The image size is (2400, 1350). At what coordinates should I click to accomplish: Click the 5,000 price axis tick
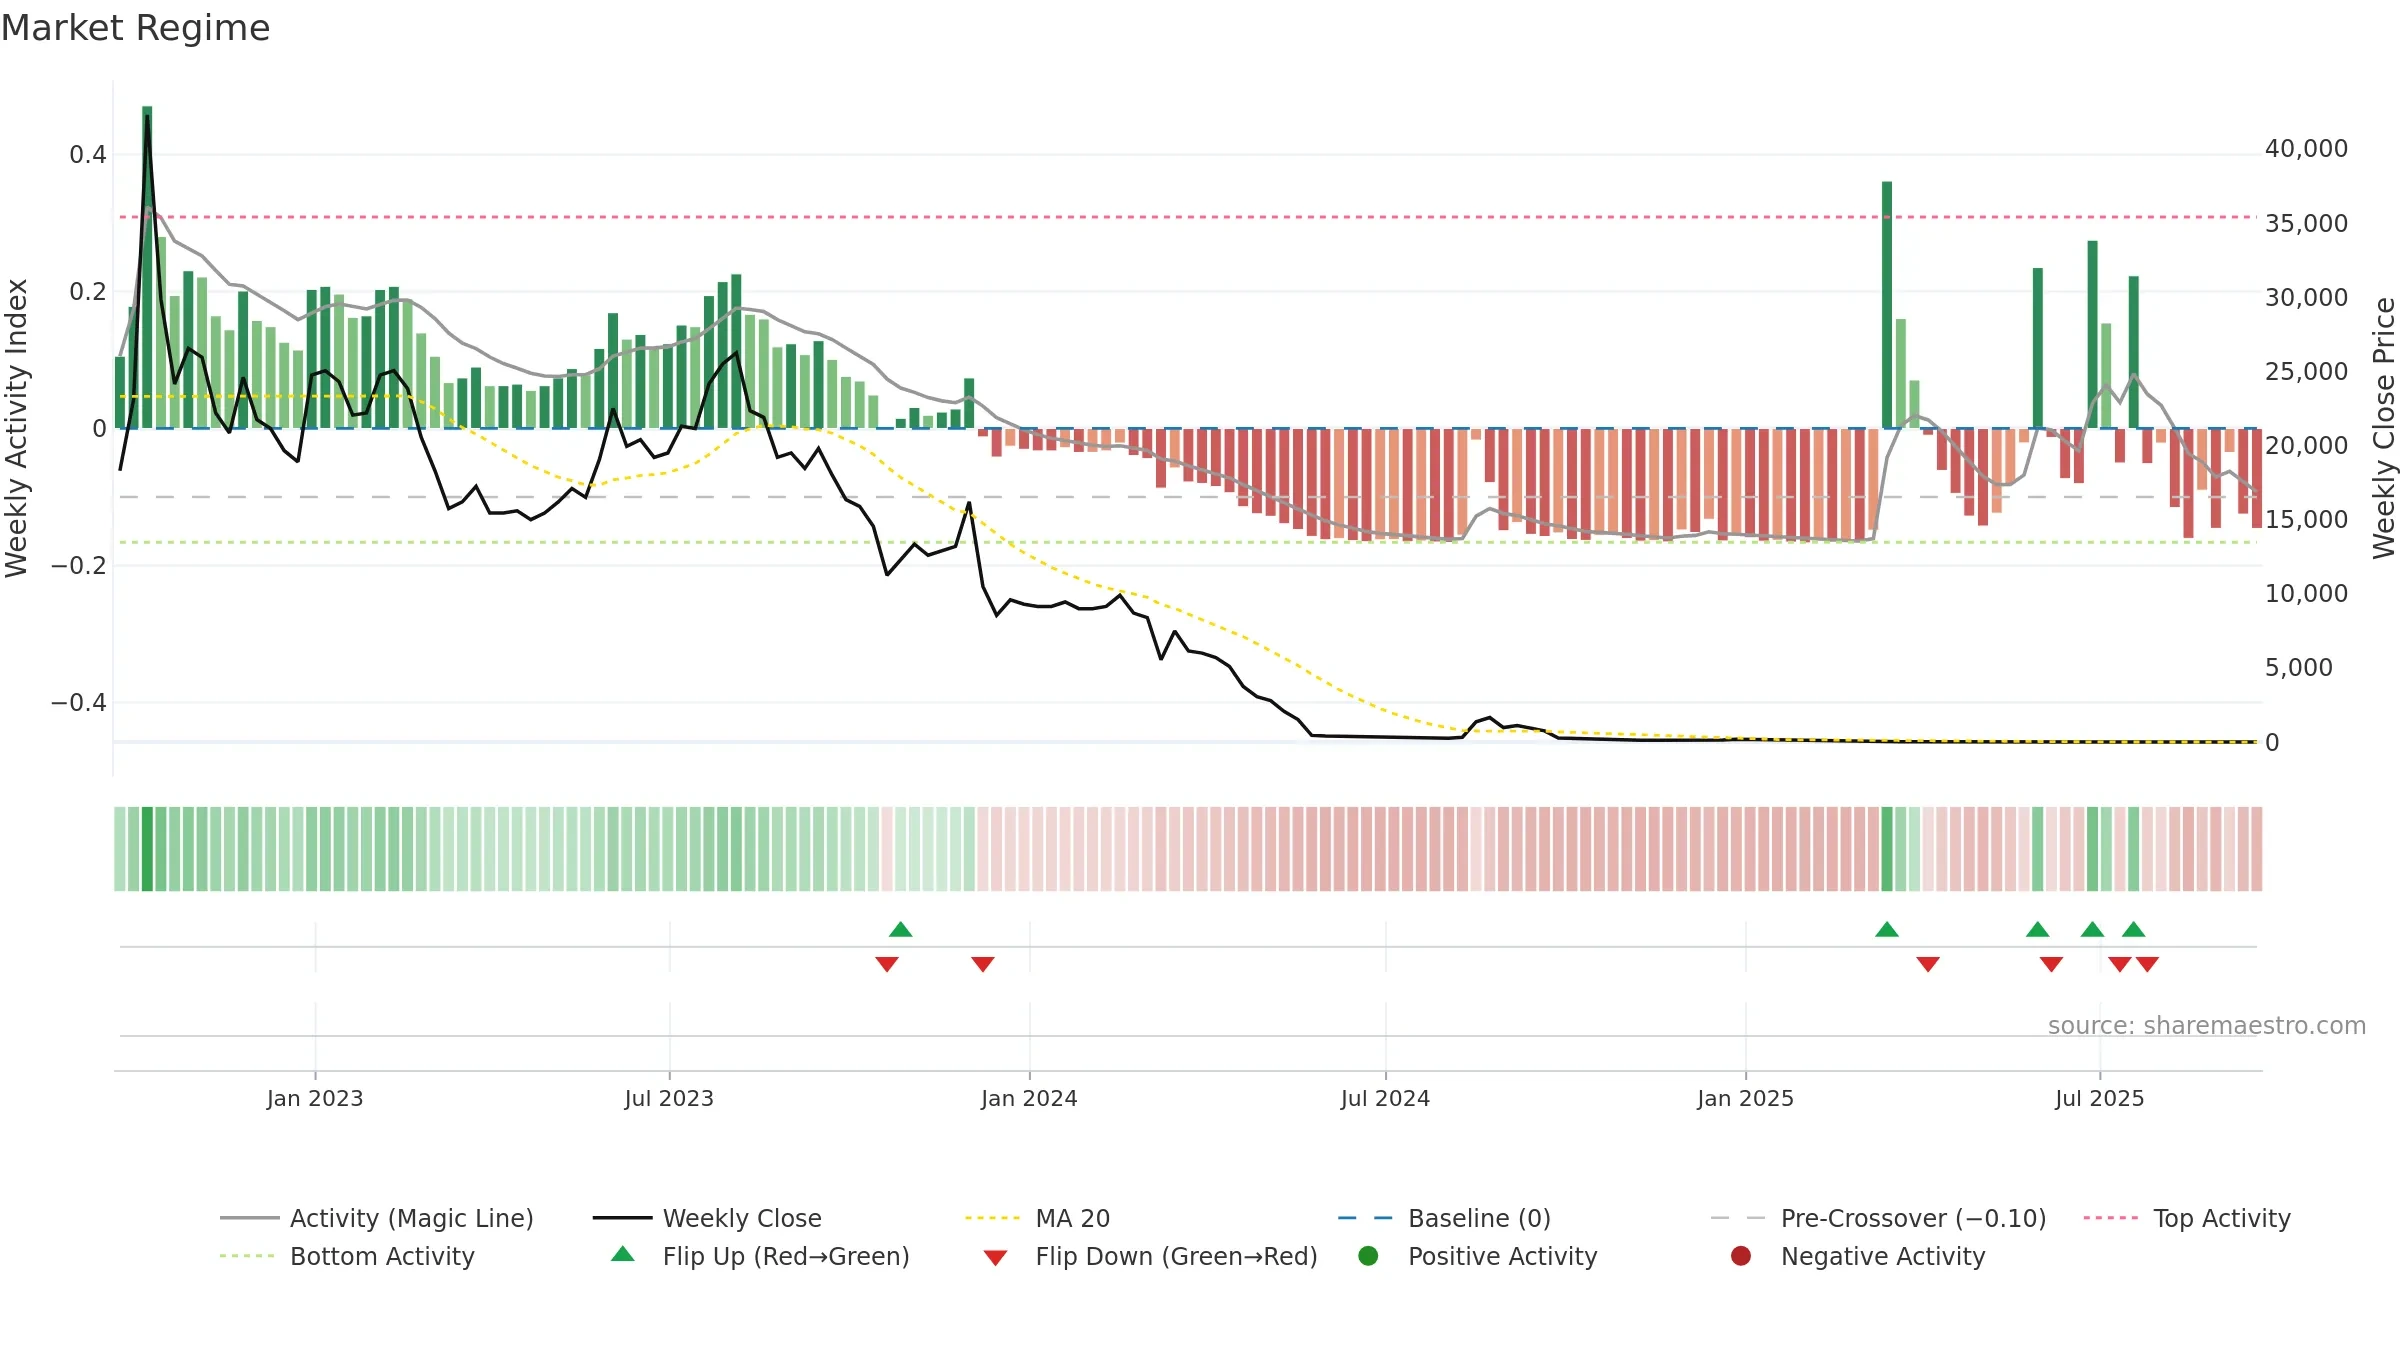point(2298,667)
